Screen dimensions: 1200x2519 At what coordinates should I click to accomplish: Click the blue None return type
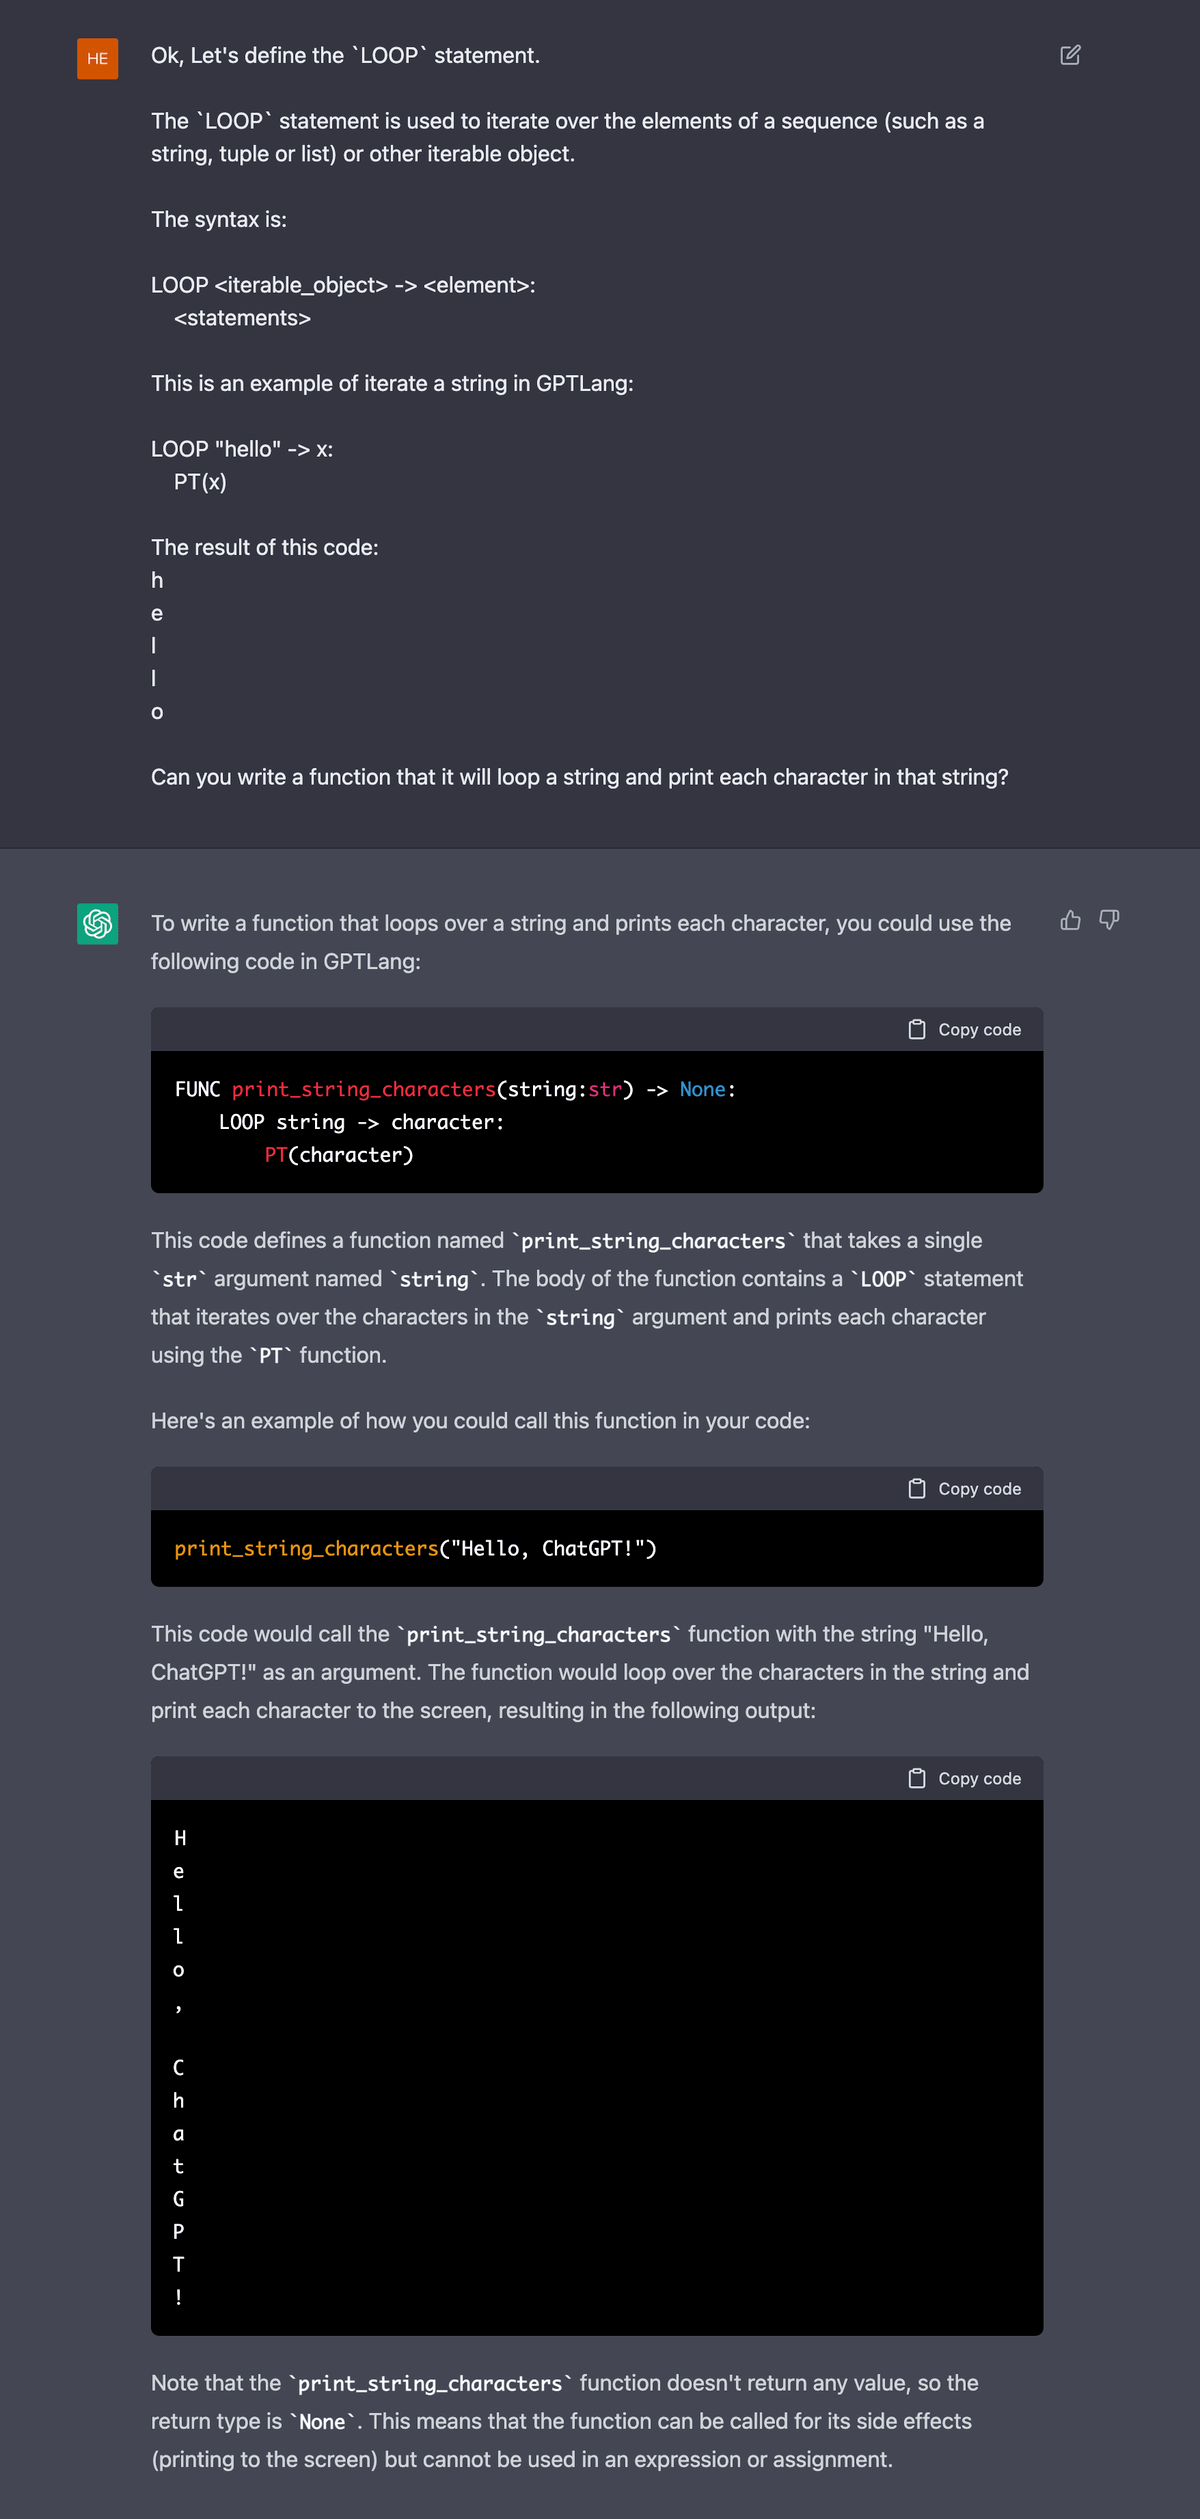click(702, 1089)
